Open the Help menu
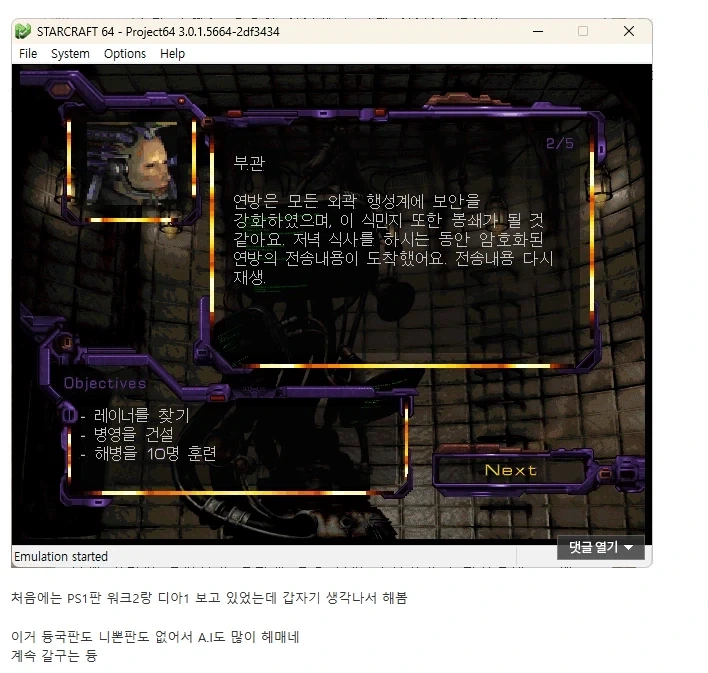 pos(172,54)
